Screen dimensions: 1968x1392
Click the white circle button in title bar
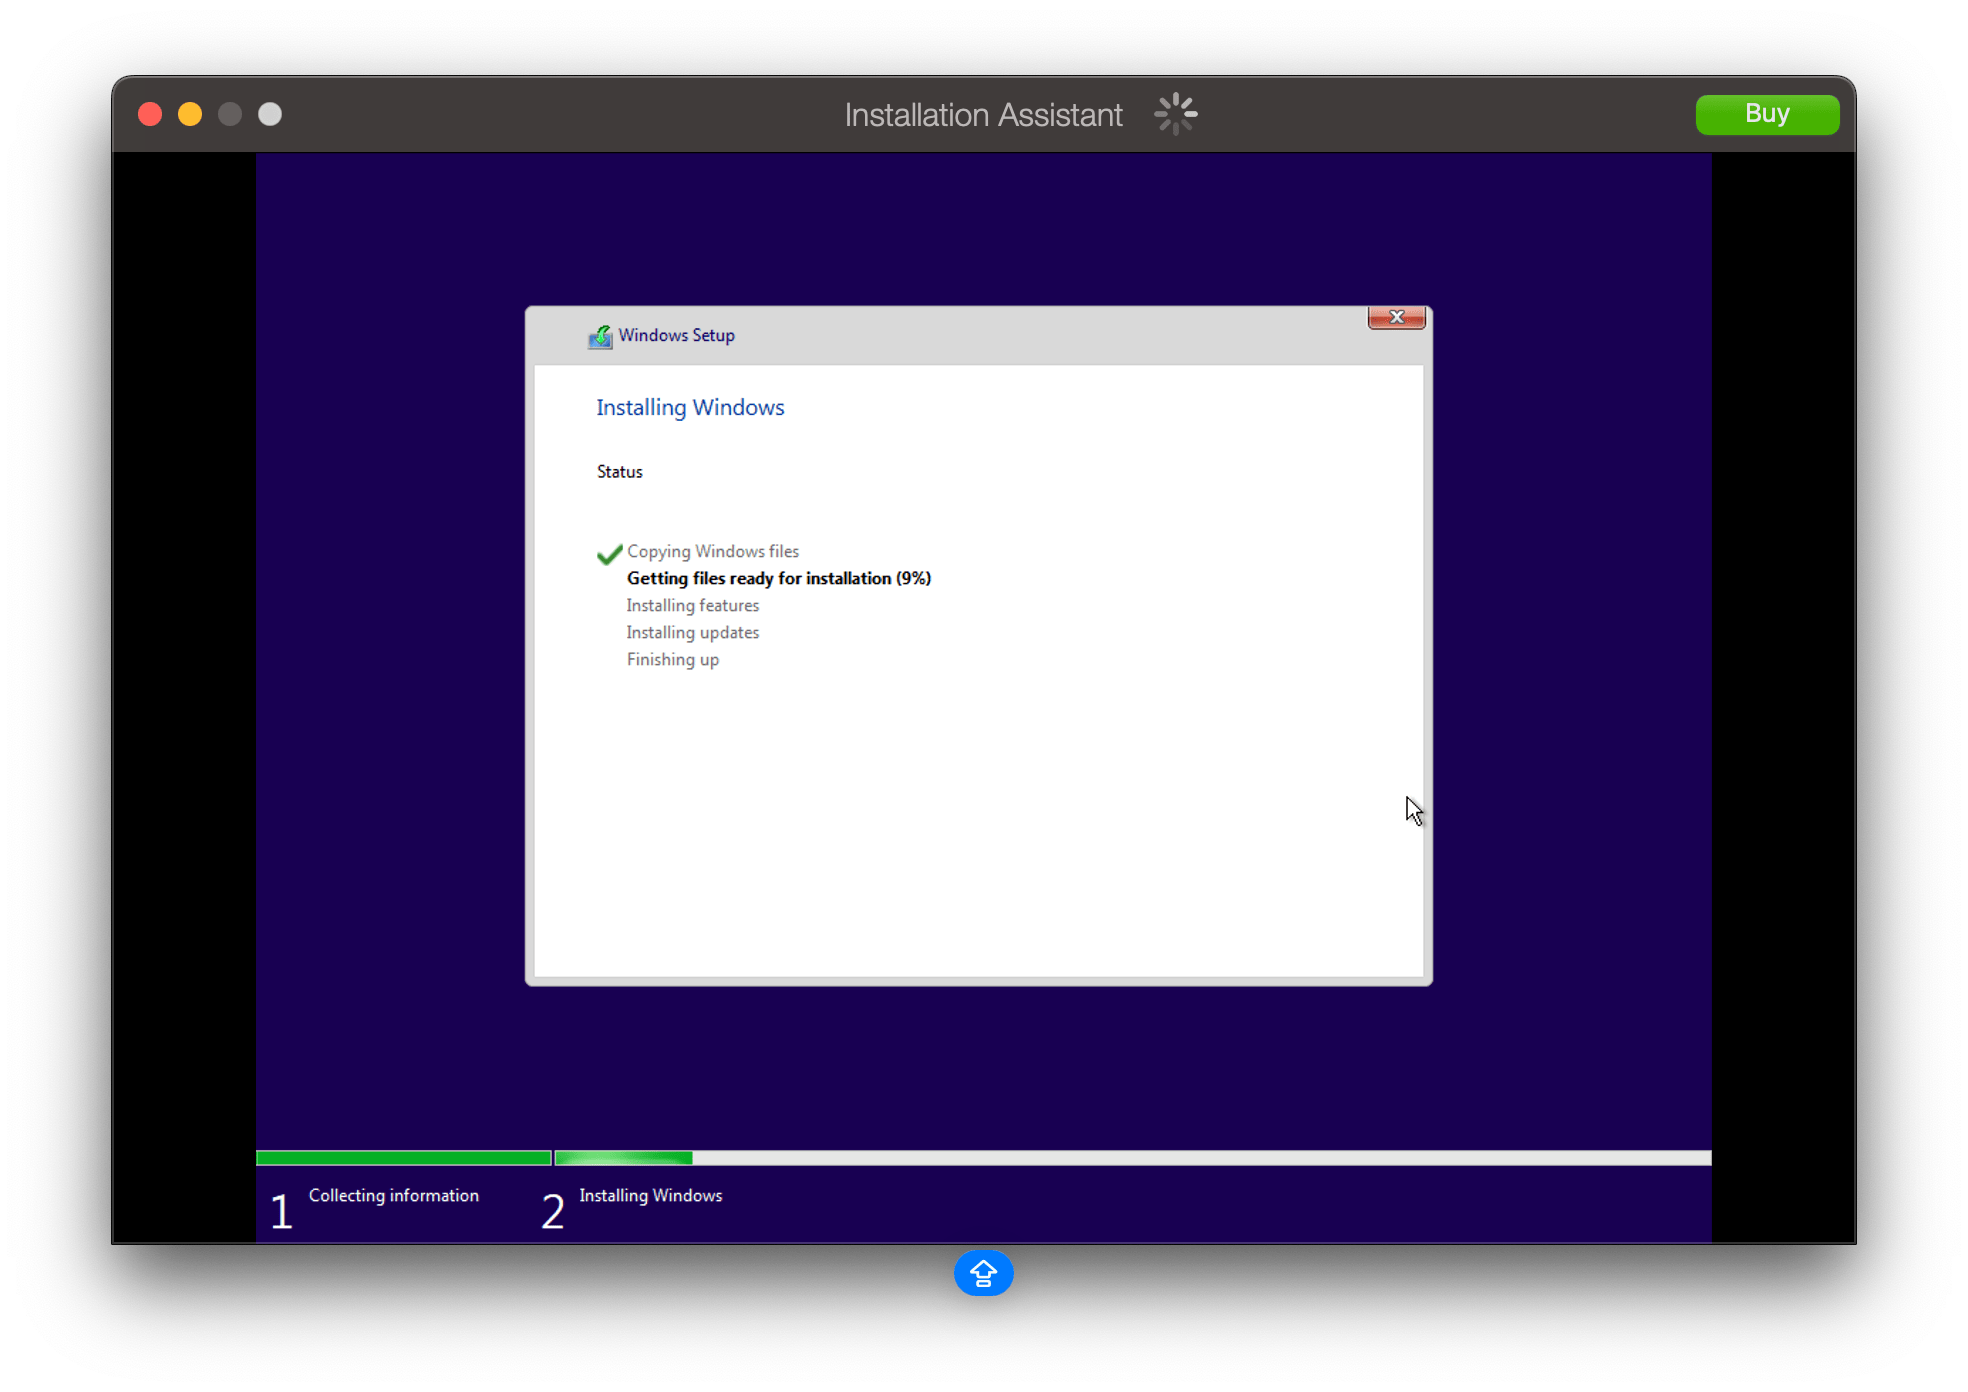pos(270,114)
